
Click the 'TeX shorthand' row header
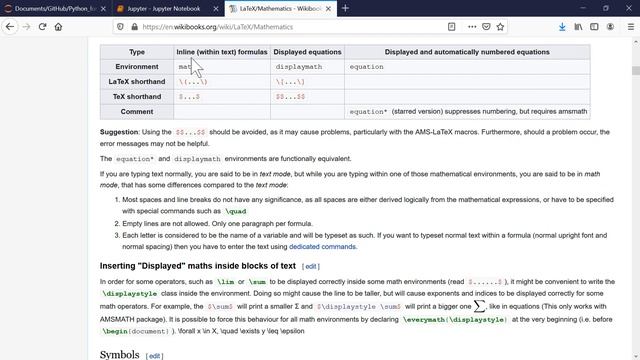click(x=137, y=97)
